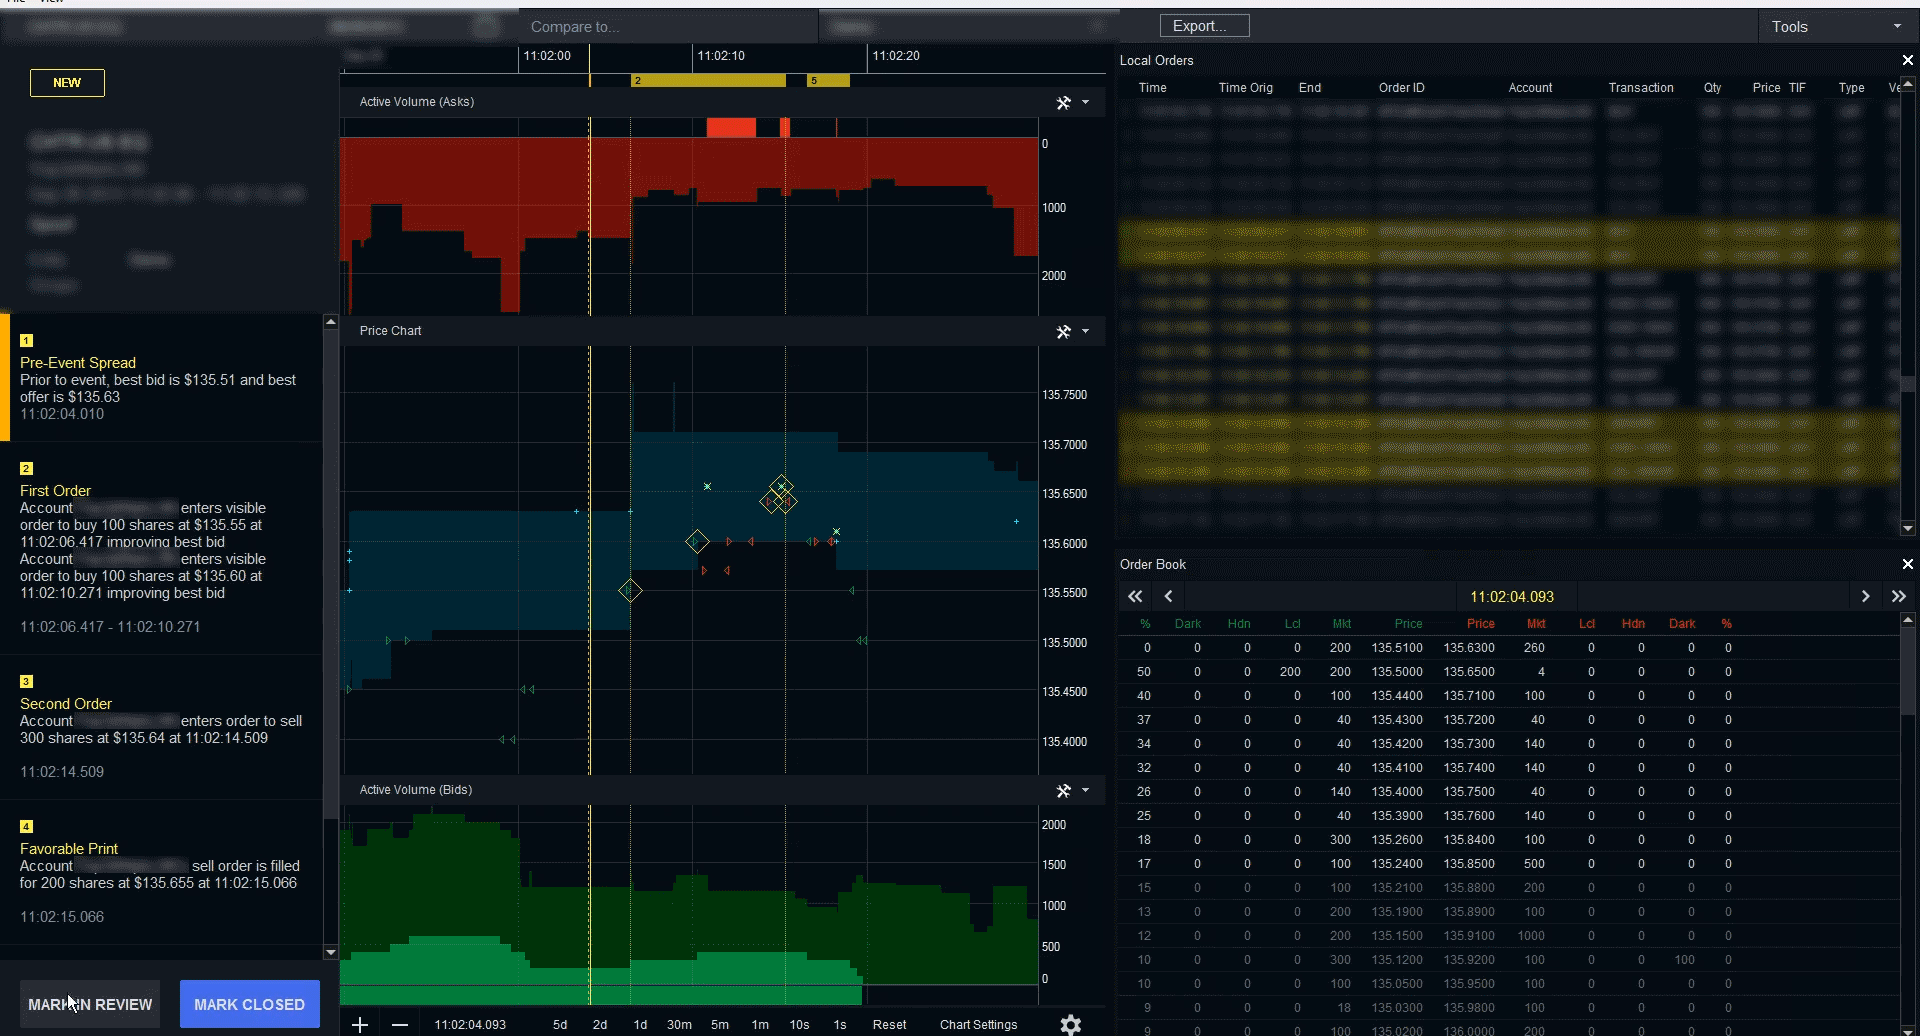
Task: Set chart range to 30m
Action: pos(680,1025)
